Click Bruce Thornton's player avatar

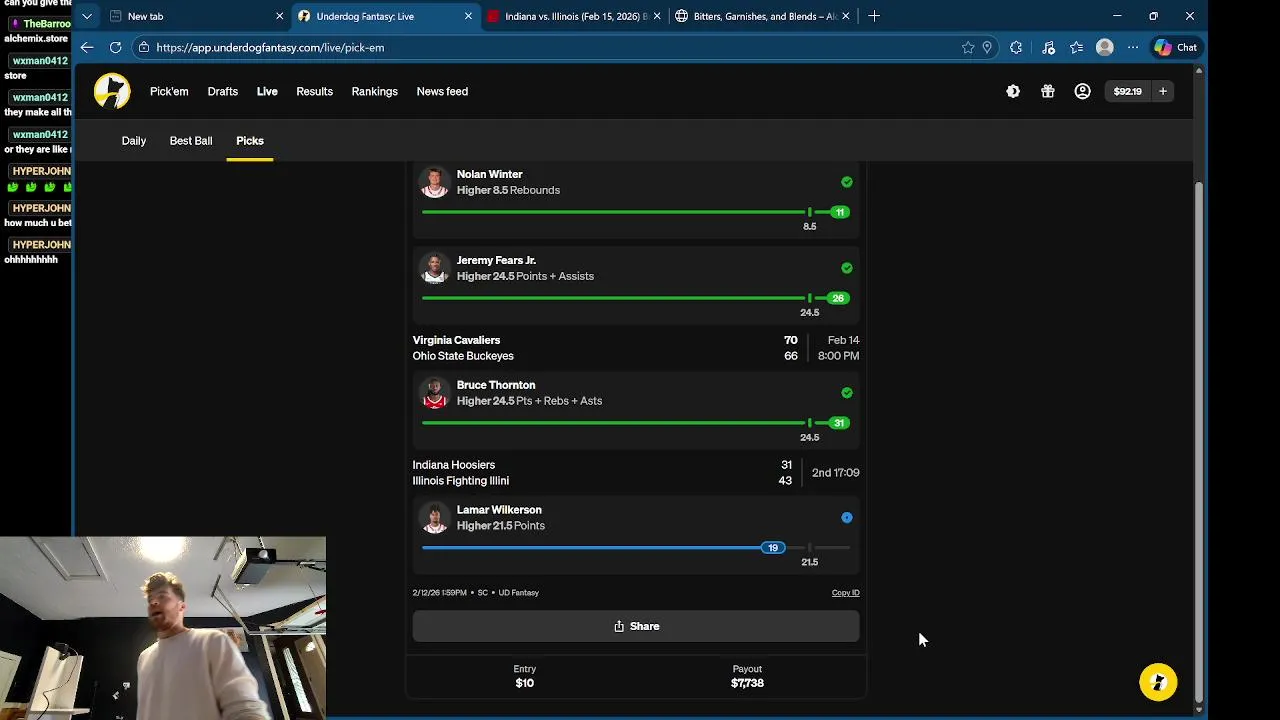point(434,394)
